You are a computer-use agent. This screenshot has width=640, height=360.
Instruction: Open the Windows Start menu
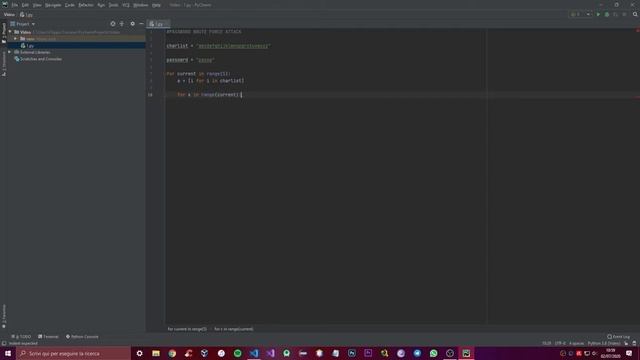tap(8, 353)
